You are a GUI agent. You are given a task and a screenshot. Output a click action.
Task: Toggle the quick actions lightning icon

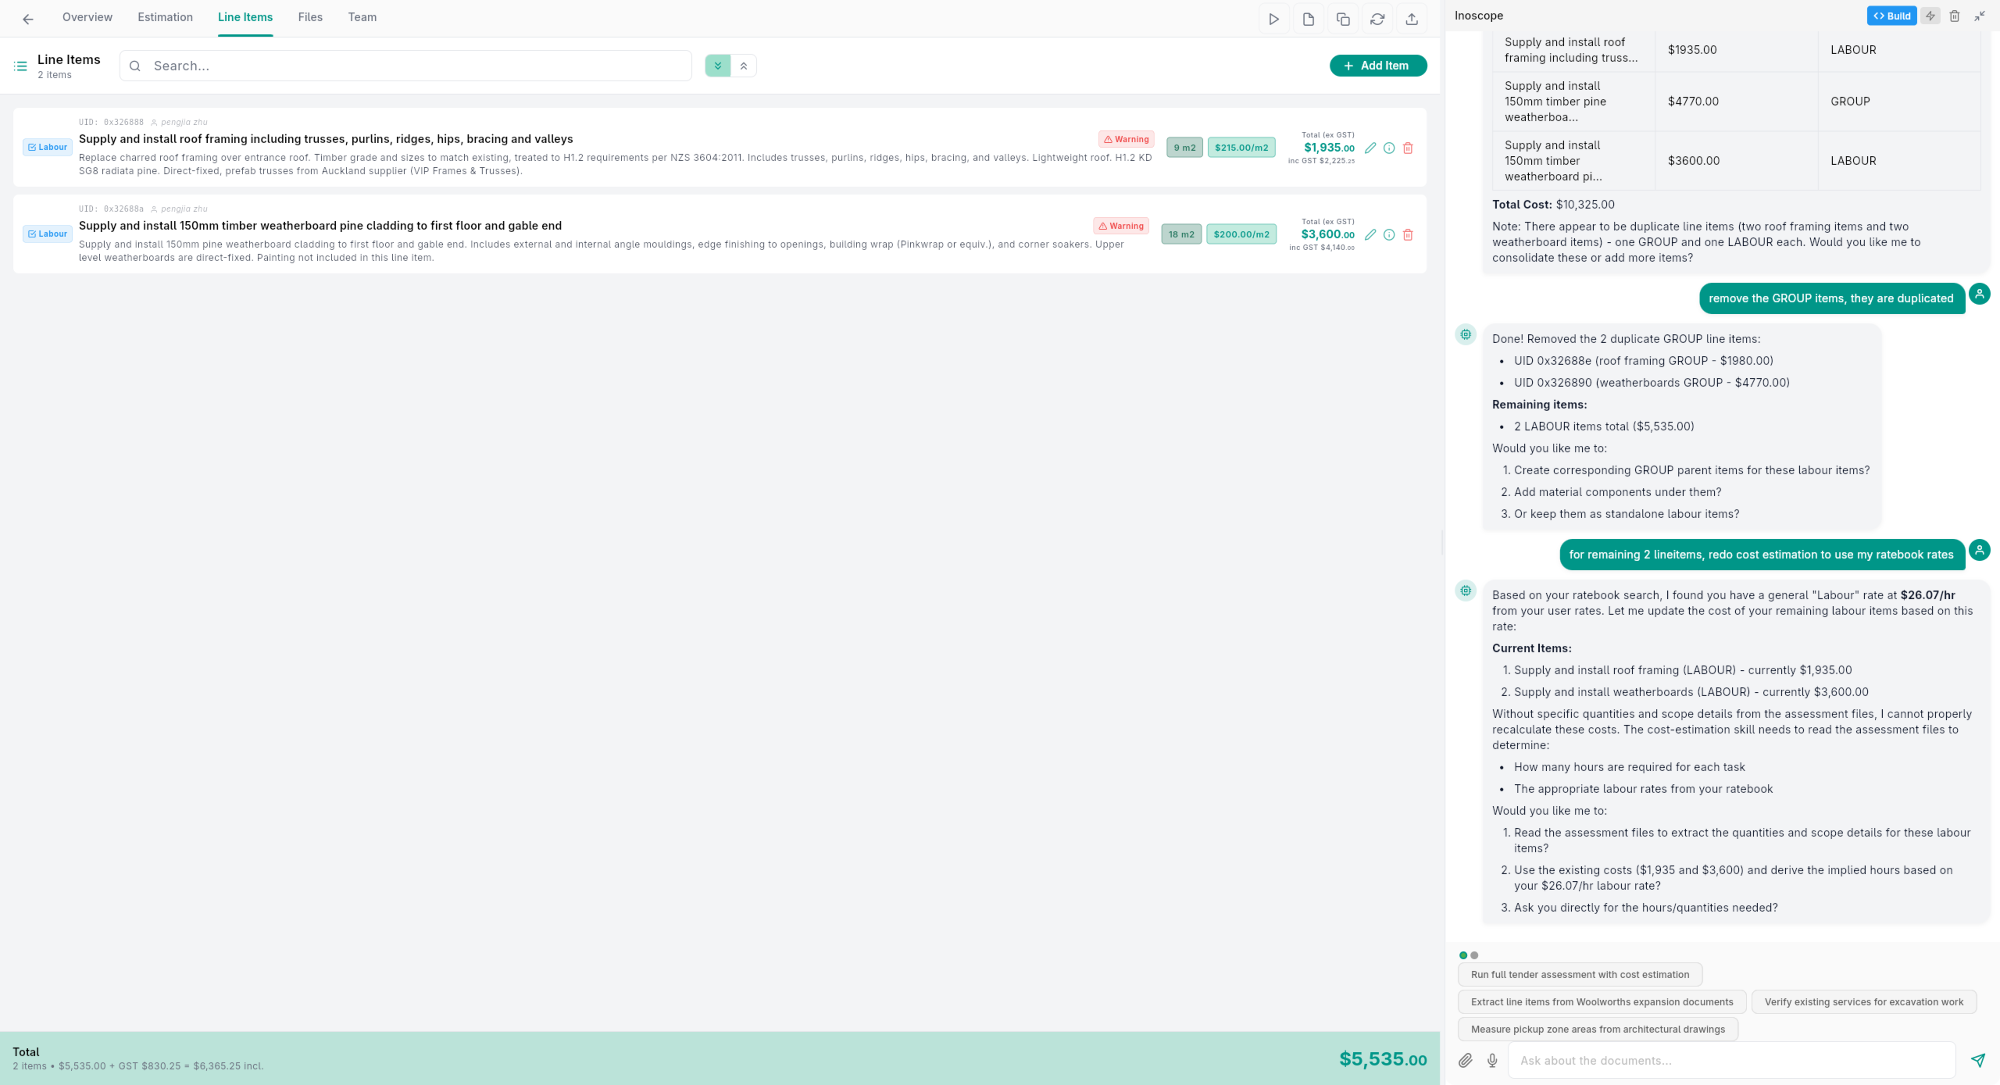(x=1930, y=15)
